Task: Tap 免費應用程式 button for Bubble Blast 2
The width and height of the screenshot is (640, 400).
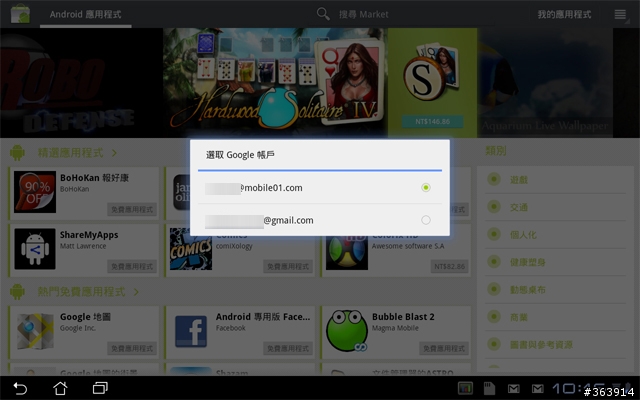Action: pyautogui.click(x=444, y=349)
